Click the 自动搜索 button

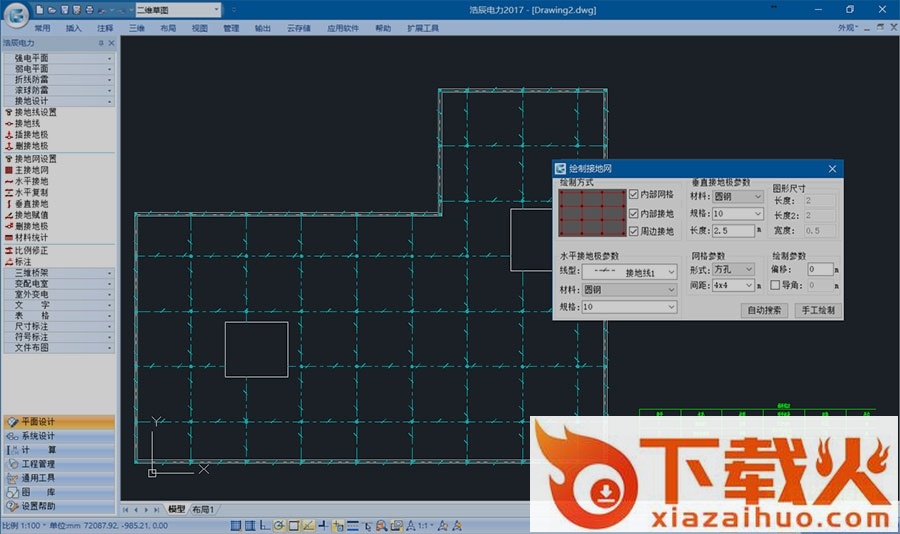[x=764, y=311]
